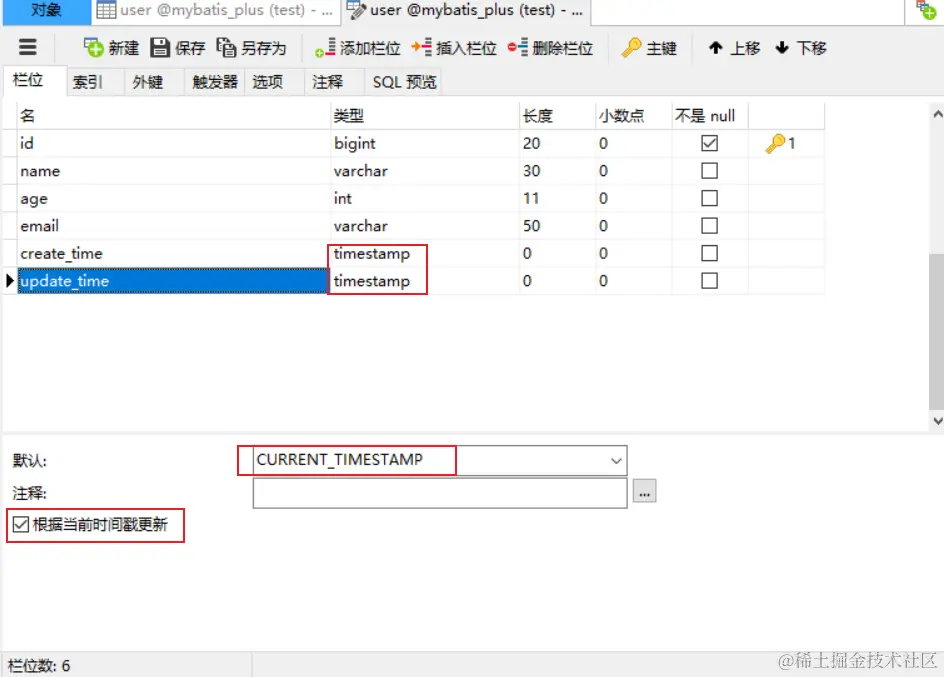This screenshot has height=677, width=944.
Task: Click status bar 栏位数: 6 text
Action: pyautogui.click(x=39, y=666)
